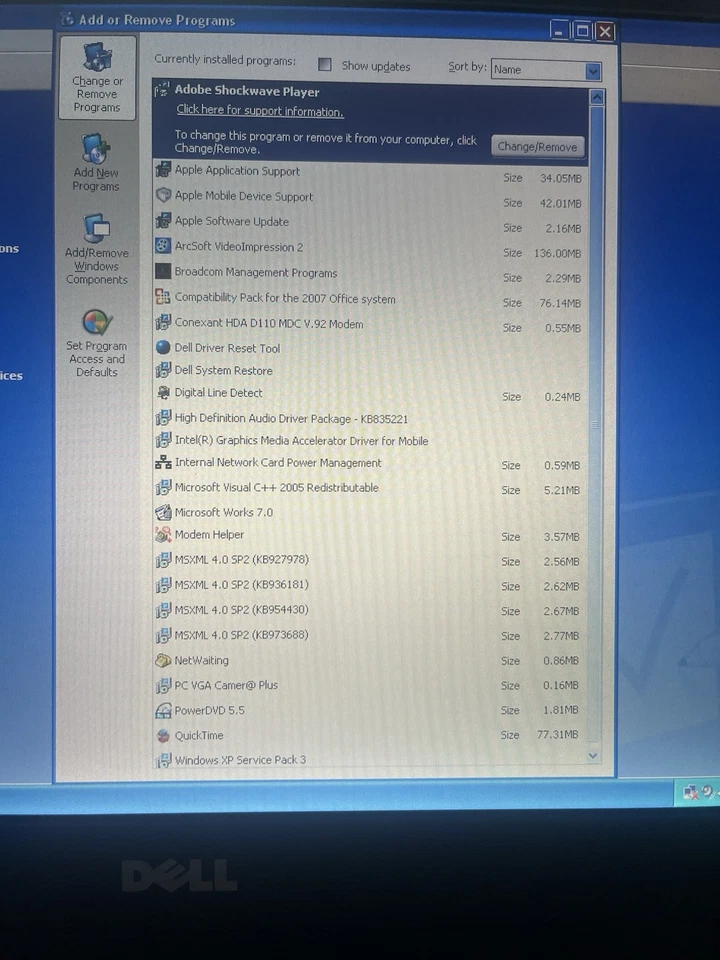Click the Broadcom Management Programs icon

tap(163, 271)
